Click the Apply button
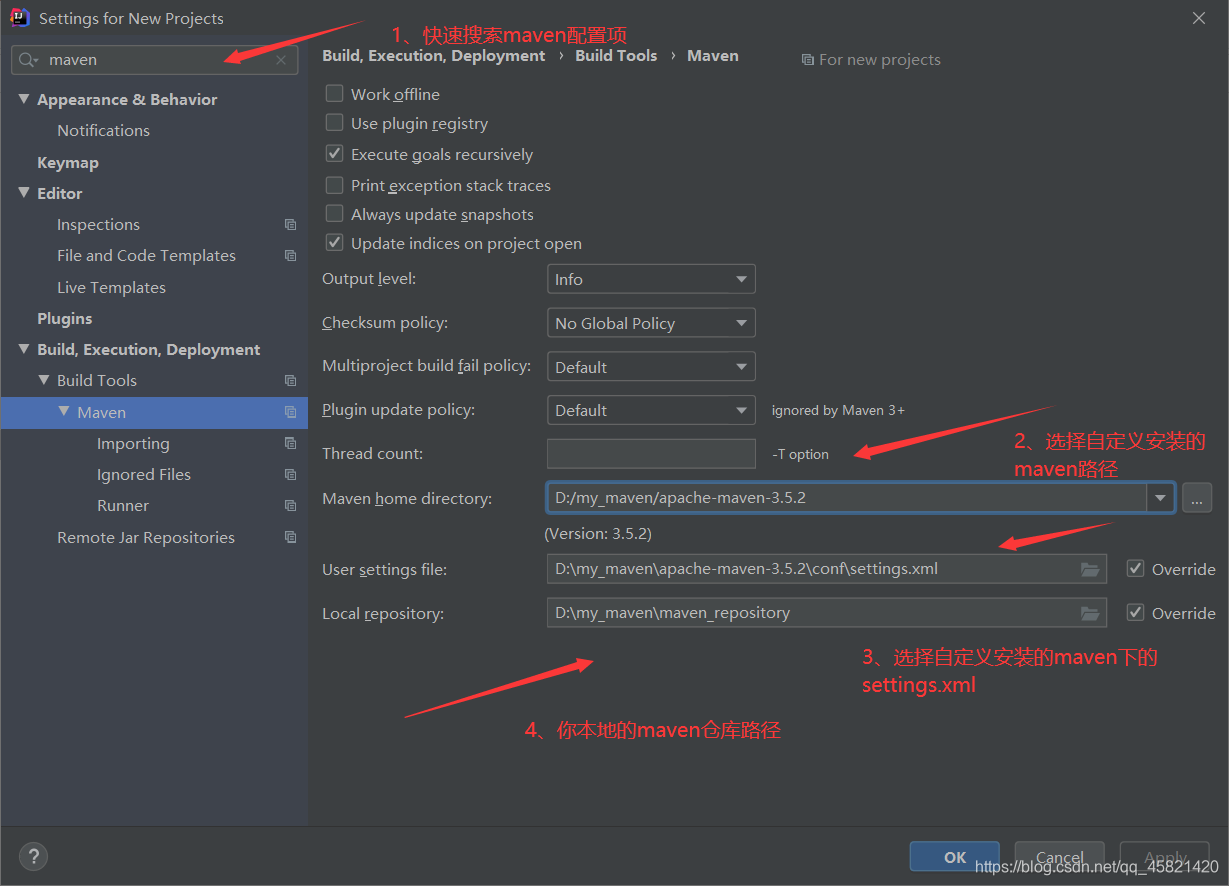This screenshot has height=886, width=1229. [x=1165, y=857]
